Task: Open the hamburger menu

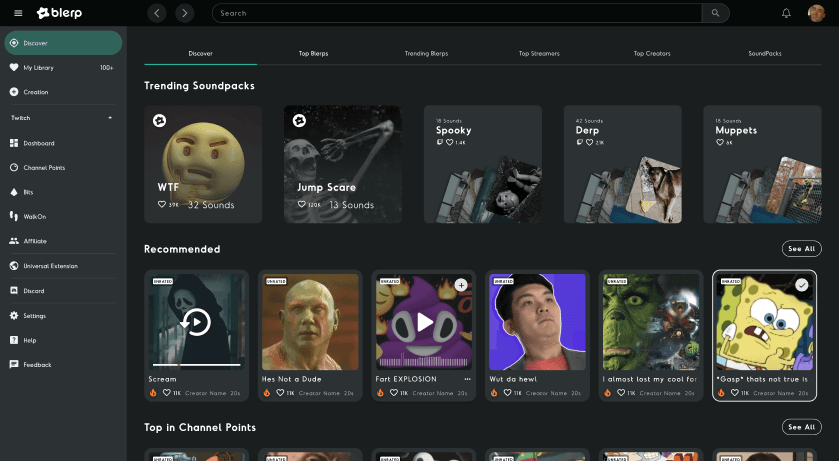Action: 18,13
